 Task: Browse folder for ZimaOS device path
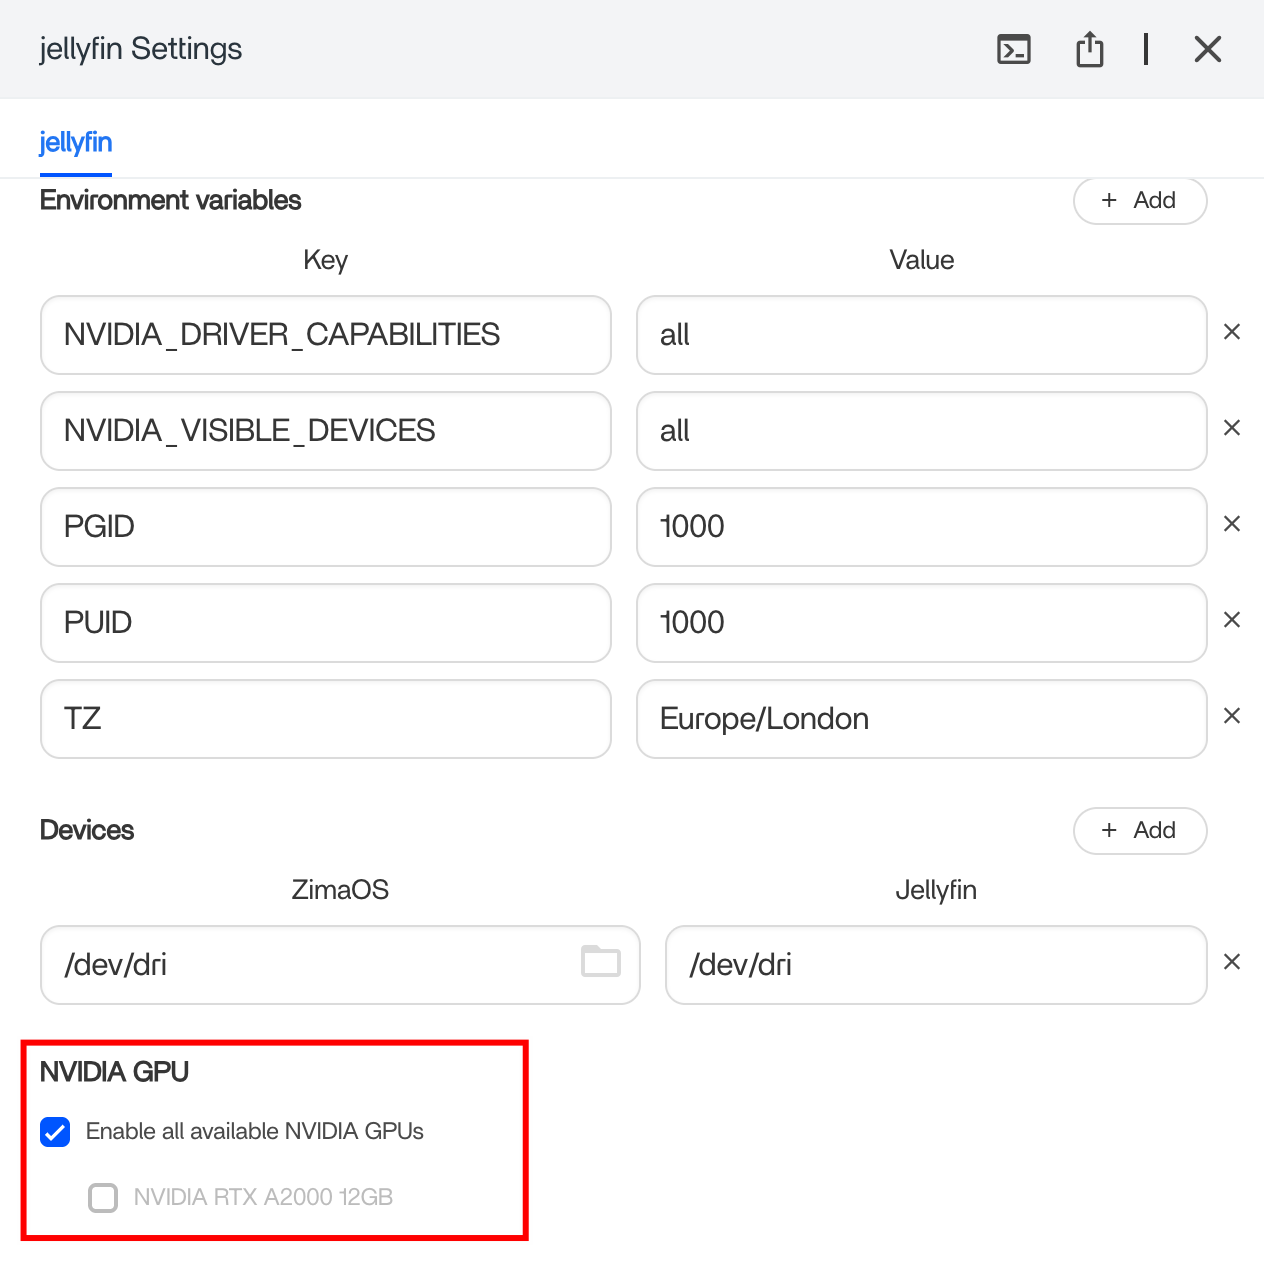[x=600, y=962]
